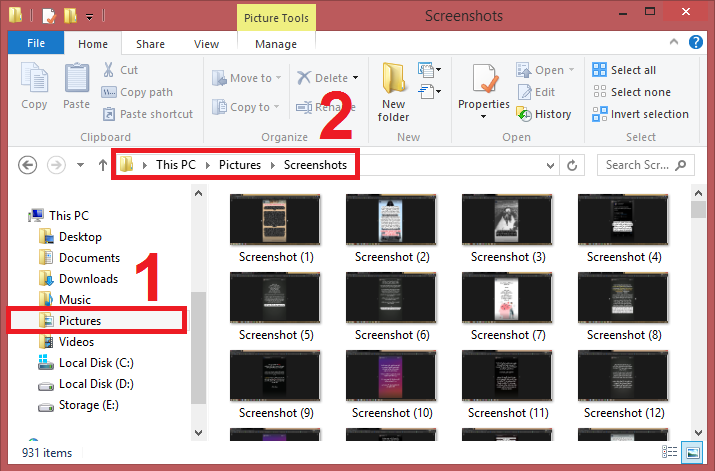Image resolution: width=715 pixels, height=471 pixels.
Task: Refresh the current folder view
Action: pyautogui.click(x=573, y=165)
